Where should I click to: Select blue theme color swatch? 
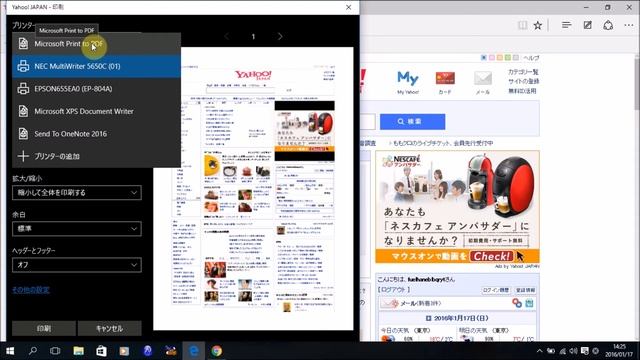tap(484, 58)
